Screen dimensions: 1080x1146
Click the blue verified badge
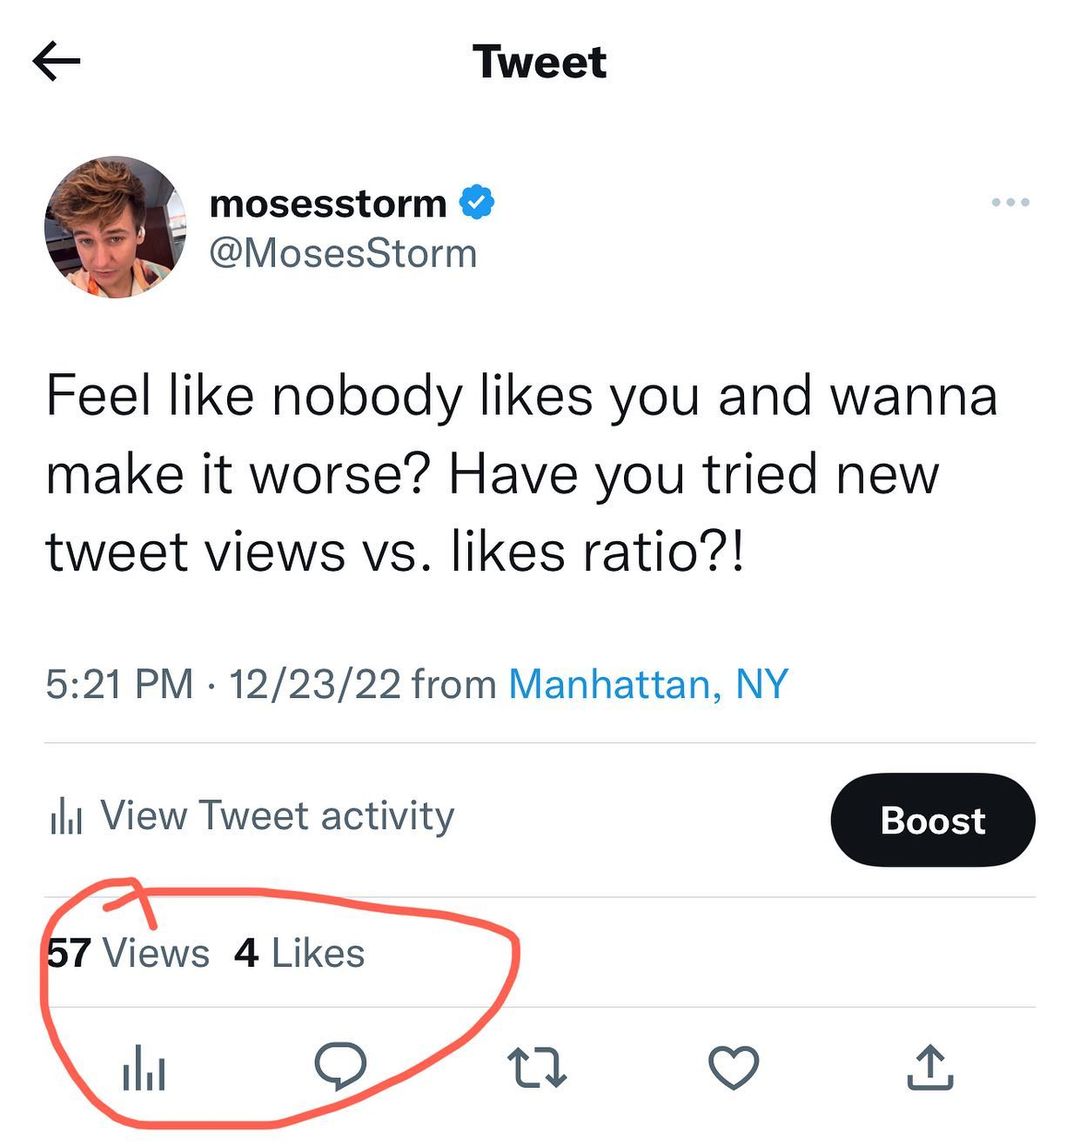tap(477, 203)
